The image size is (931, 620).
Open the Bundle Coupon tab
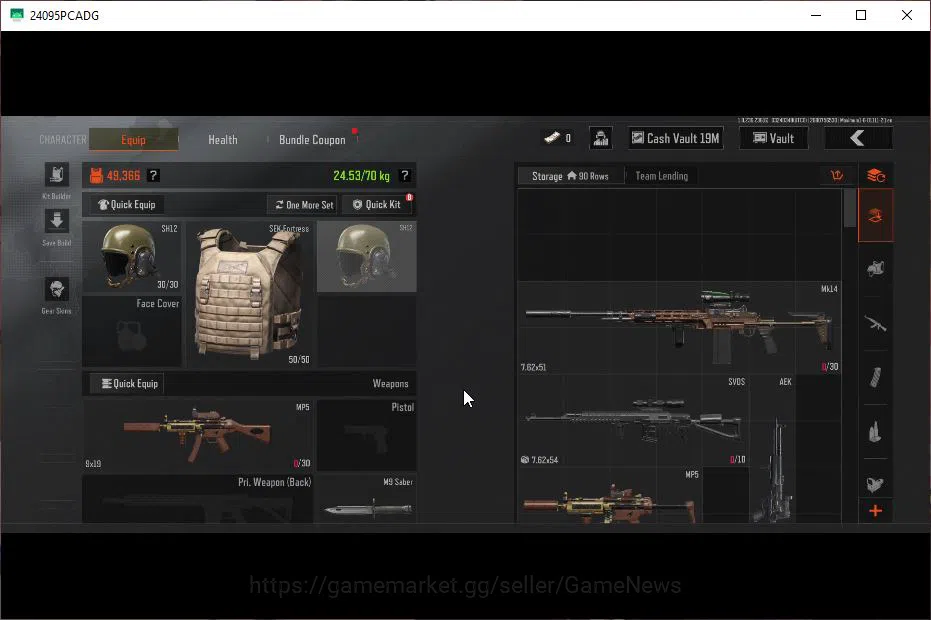tap(312, 140)
